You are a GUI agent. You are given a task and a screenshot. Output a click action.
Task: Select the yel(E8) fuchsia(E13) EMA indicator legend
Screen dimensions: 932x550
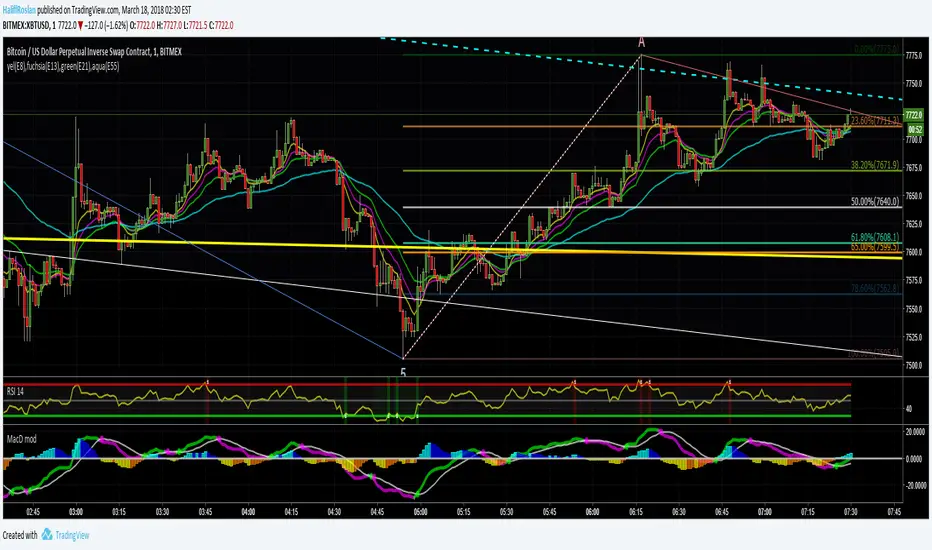[63, 66]
